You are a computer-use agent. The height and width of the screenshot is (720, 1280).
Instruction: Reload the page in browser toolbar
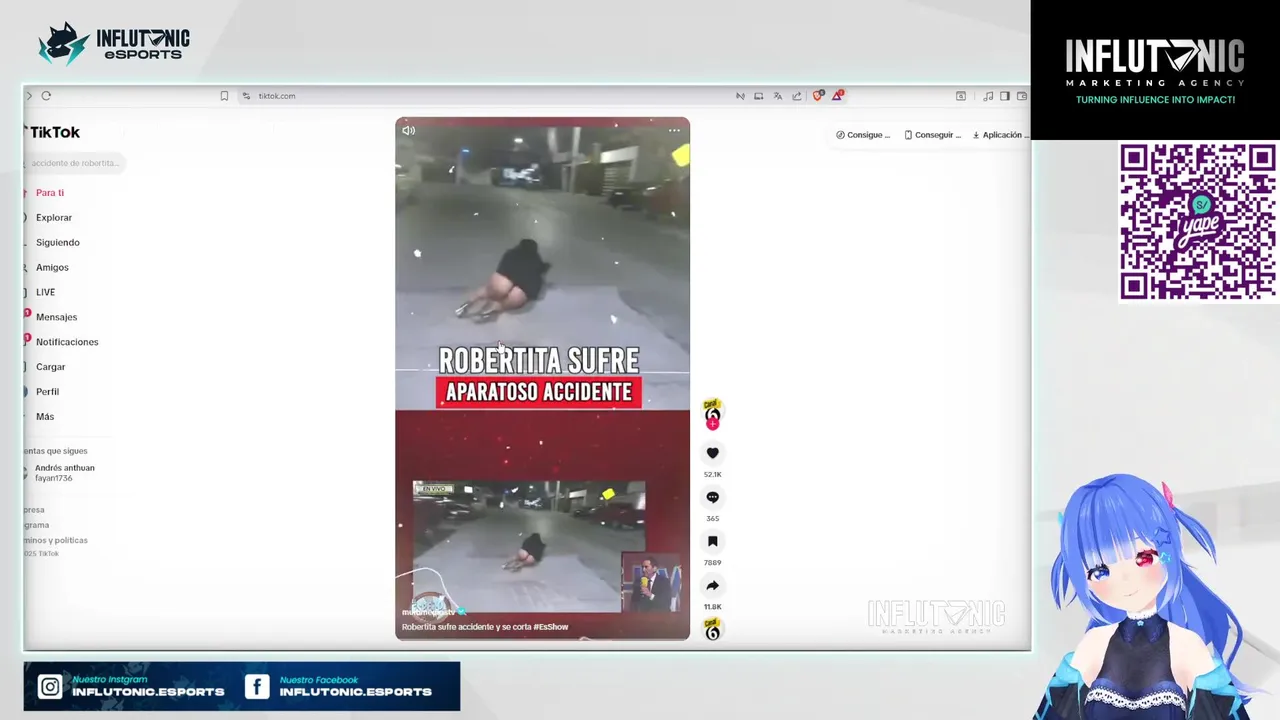click(46, 96)
